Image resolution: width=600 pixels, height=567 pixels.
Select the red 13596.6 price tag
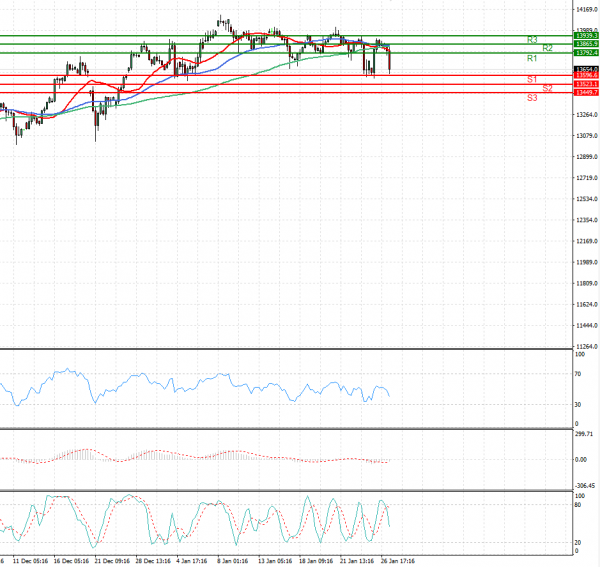(586, 75)
